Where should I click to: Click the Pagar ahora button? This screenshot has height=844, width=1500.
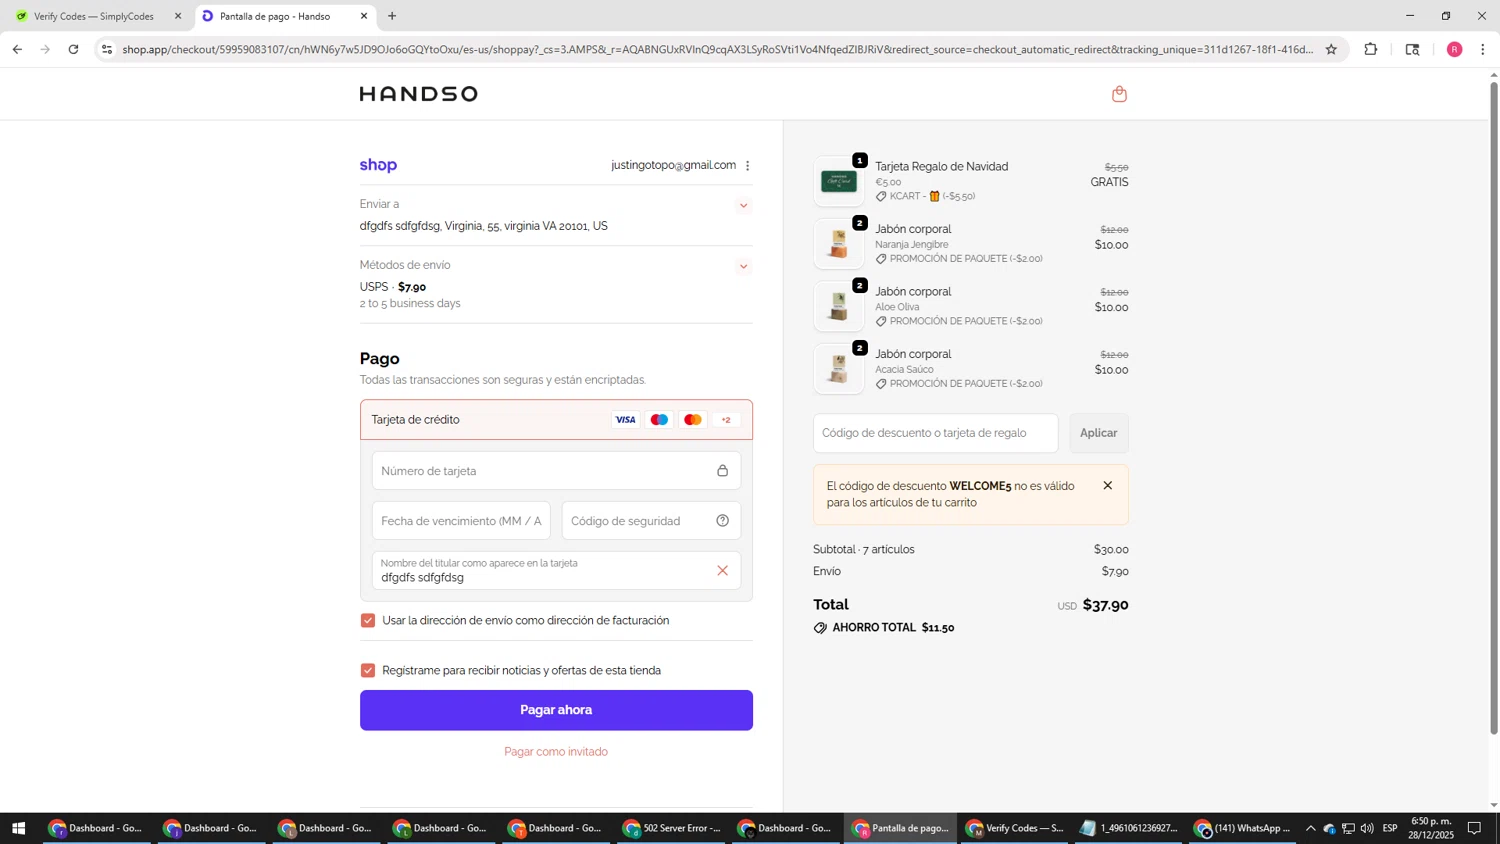click(x=556, y=710)
